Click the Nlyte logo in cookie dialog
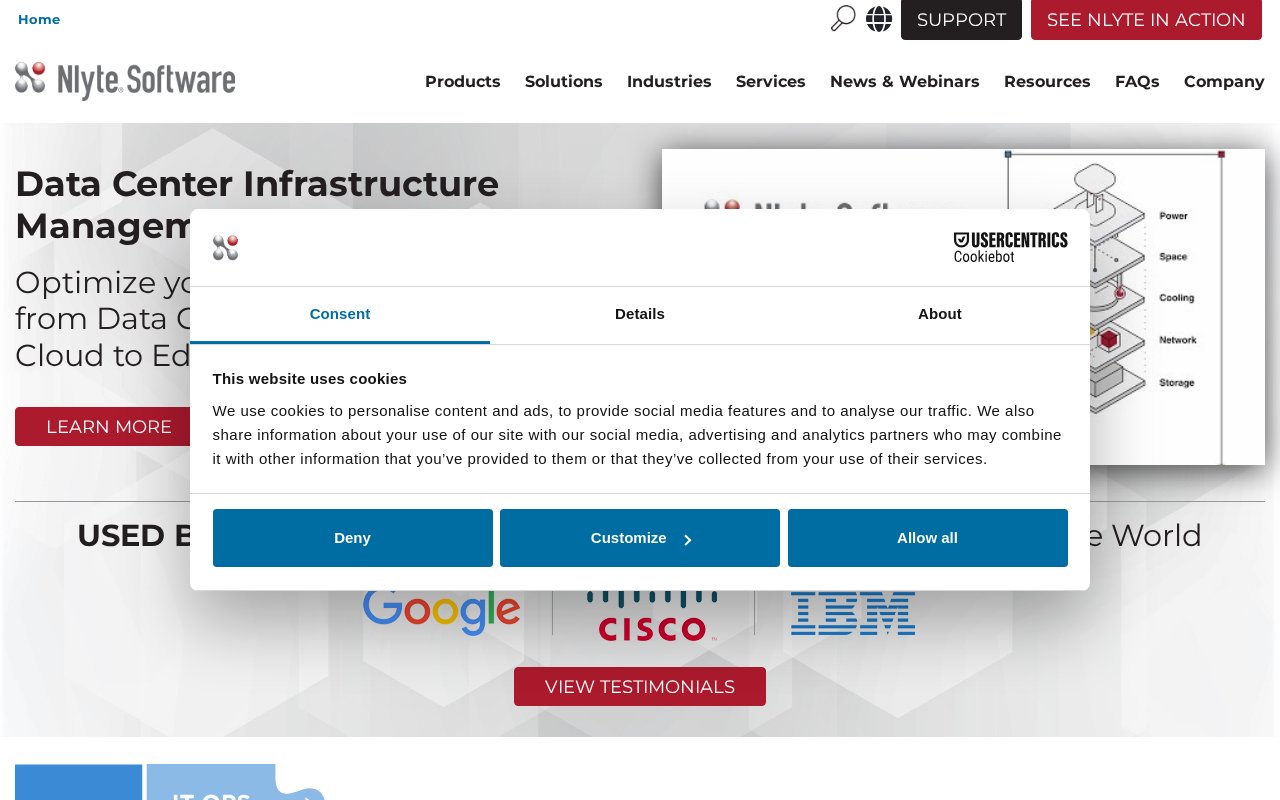The image size is (1280, 800). point(226,248)
